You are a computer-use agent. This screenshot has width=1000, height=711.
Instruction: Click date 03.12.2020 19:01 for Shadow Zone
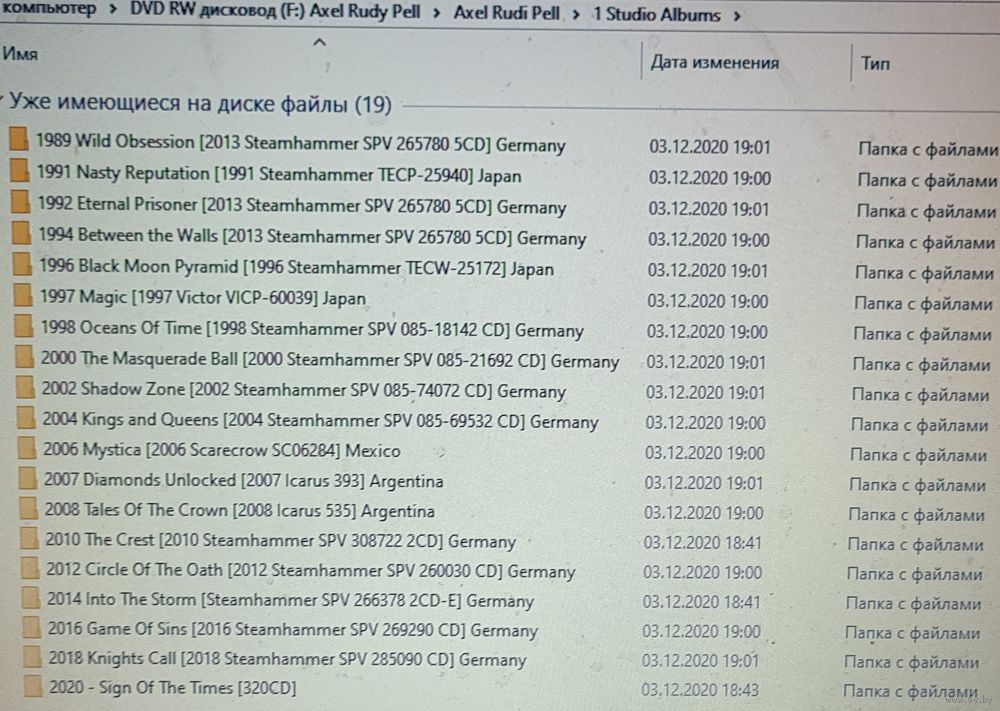click(x=705, y=393)
